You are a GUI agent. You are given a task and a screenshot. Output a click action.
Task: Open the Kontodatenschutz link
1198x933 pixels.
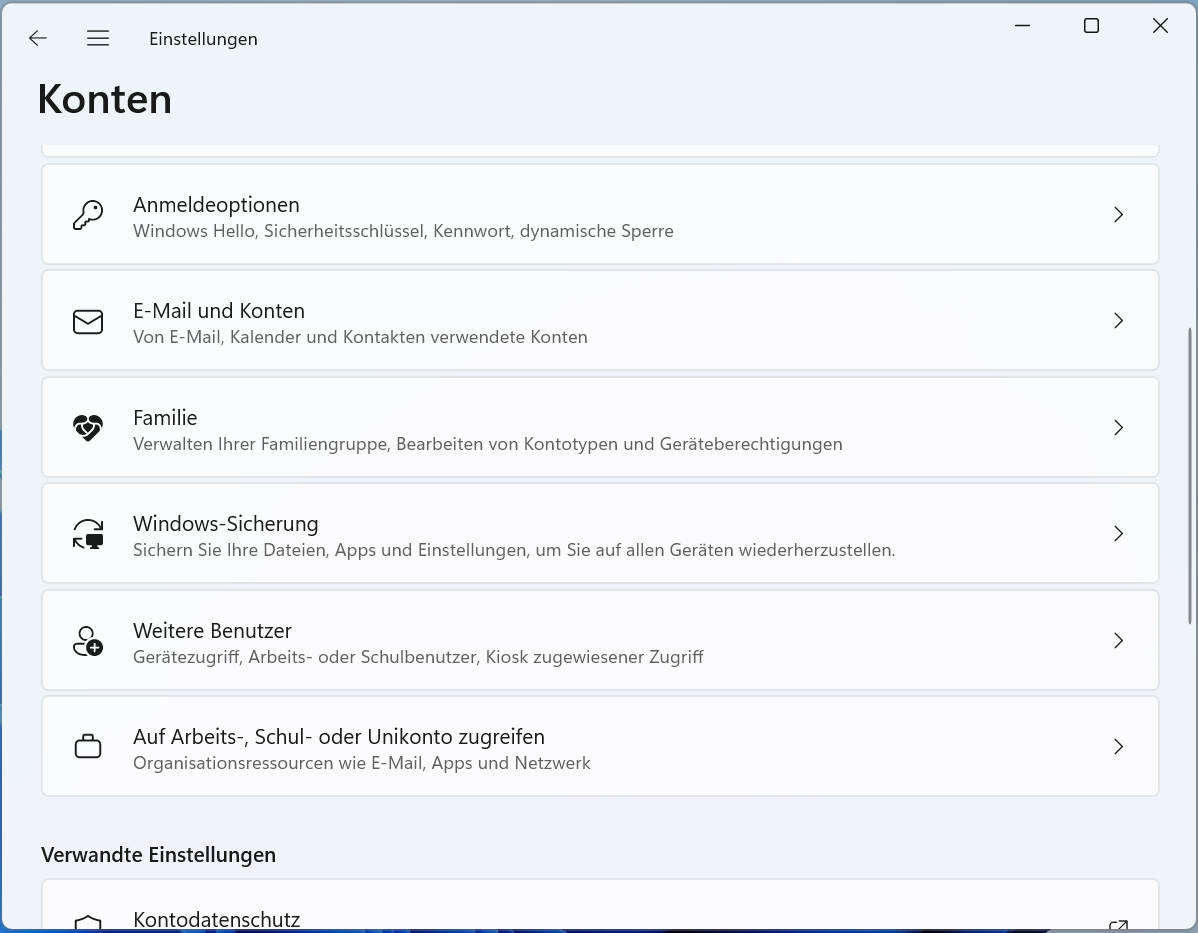coord(216,920)
